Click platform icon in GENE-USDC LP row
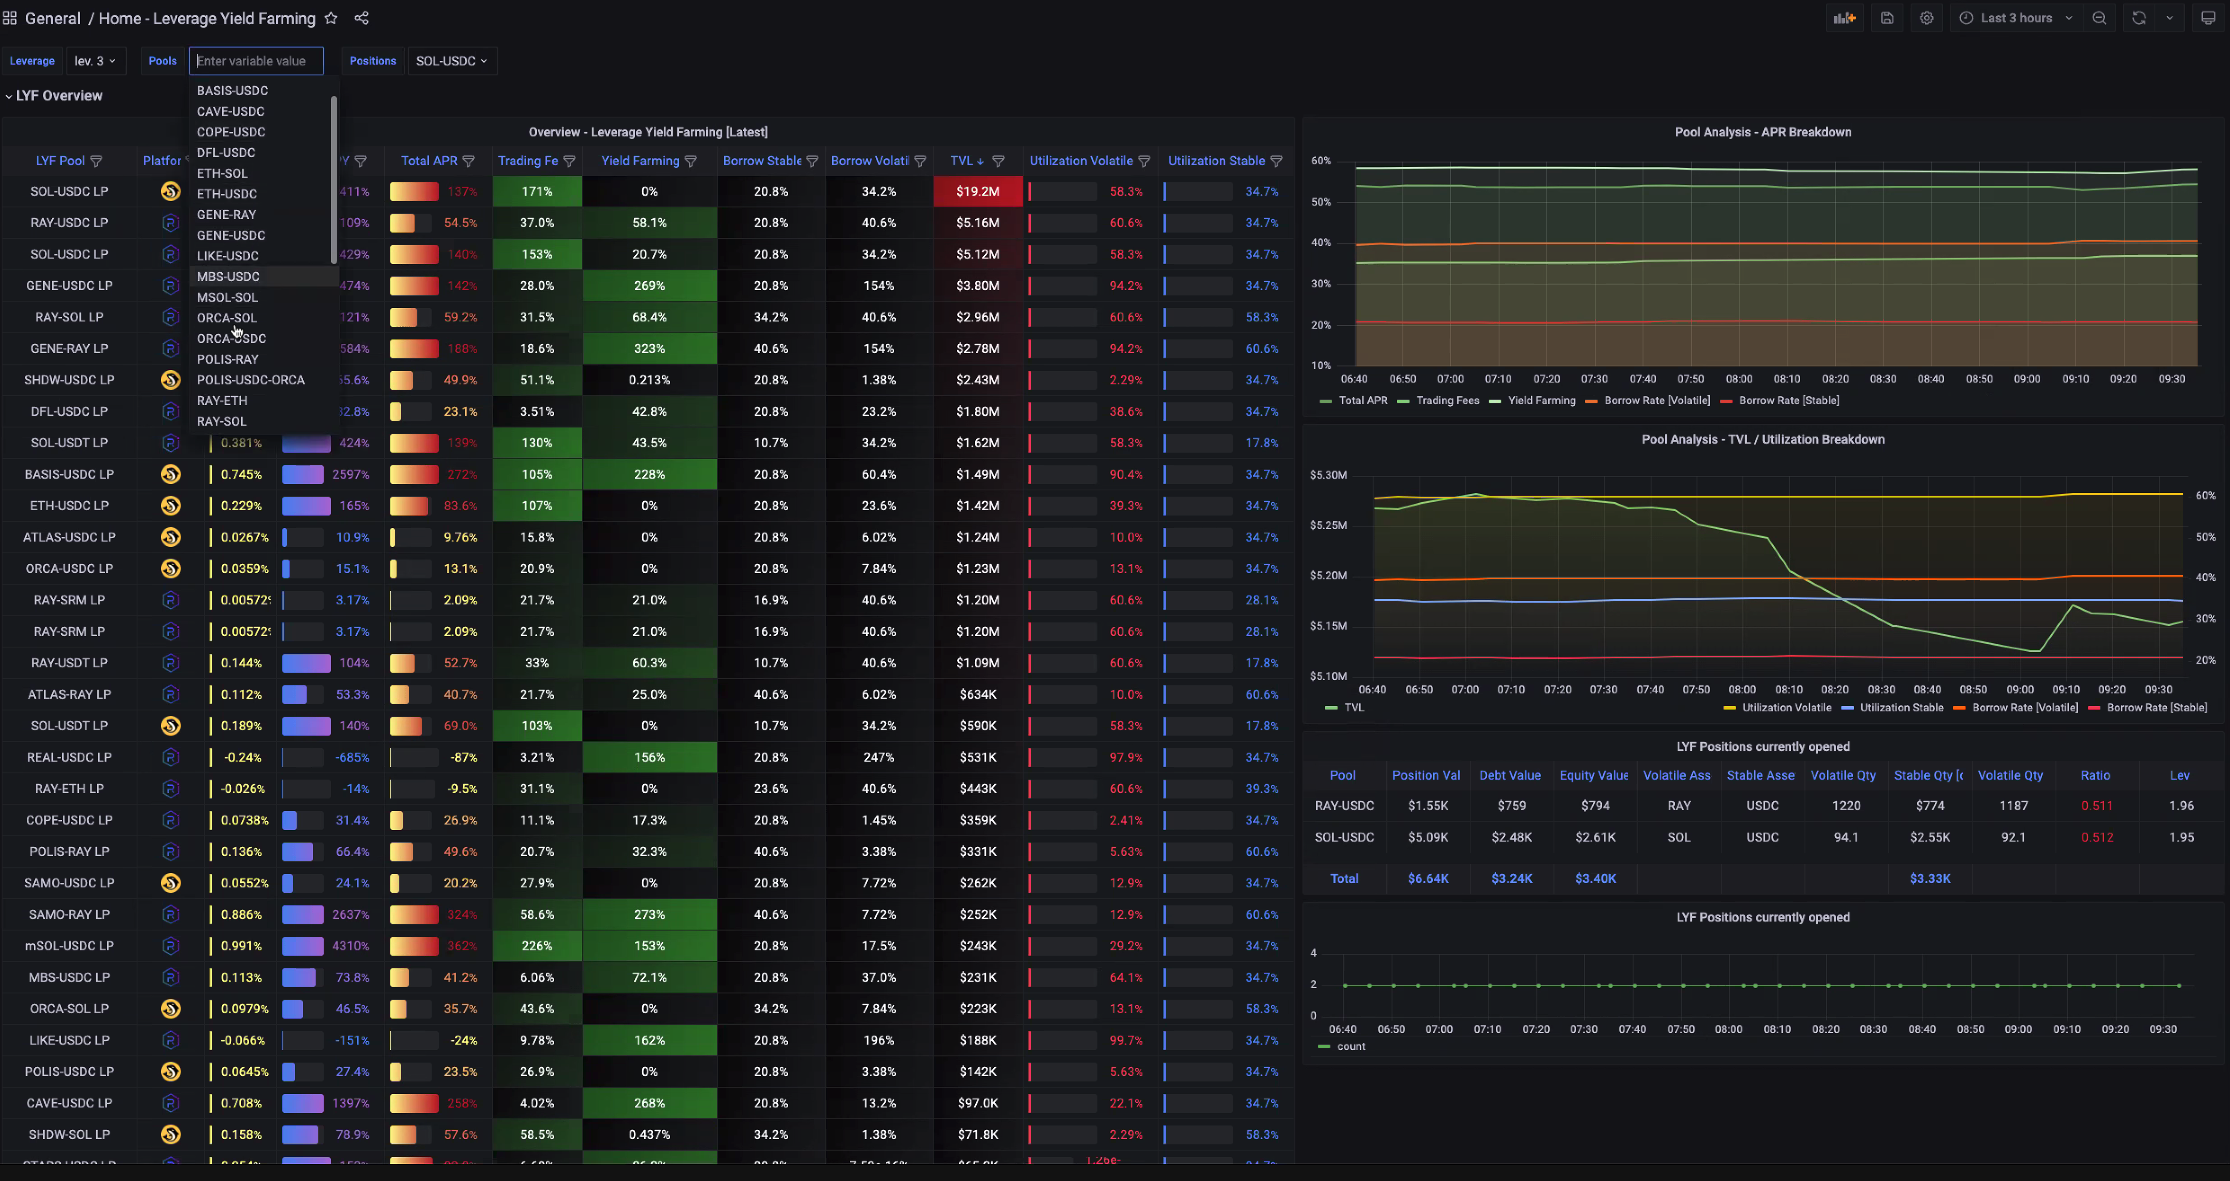2230x1181 pixels. tap(171, 286)
